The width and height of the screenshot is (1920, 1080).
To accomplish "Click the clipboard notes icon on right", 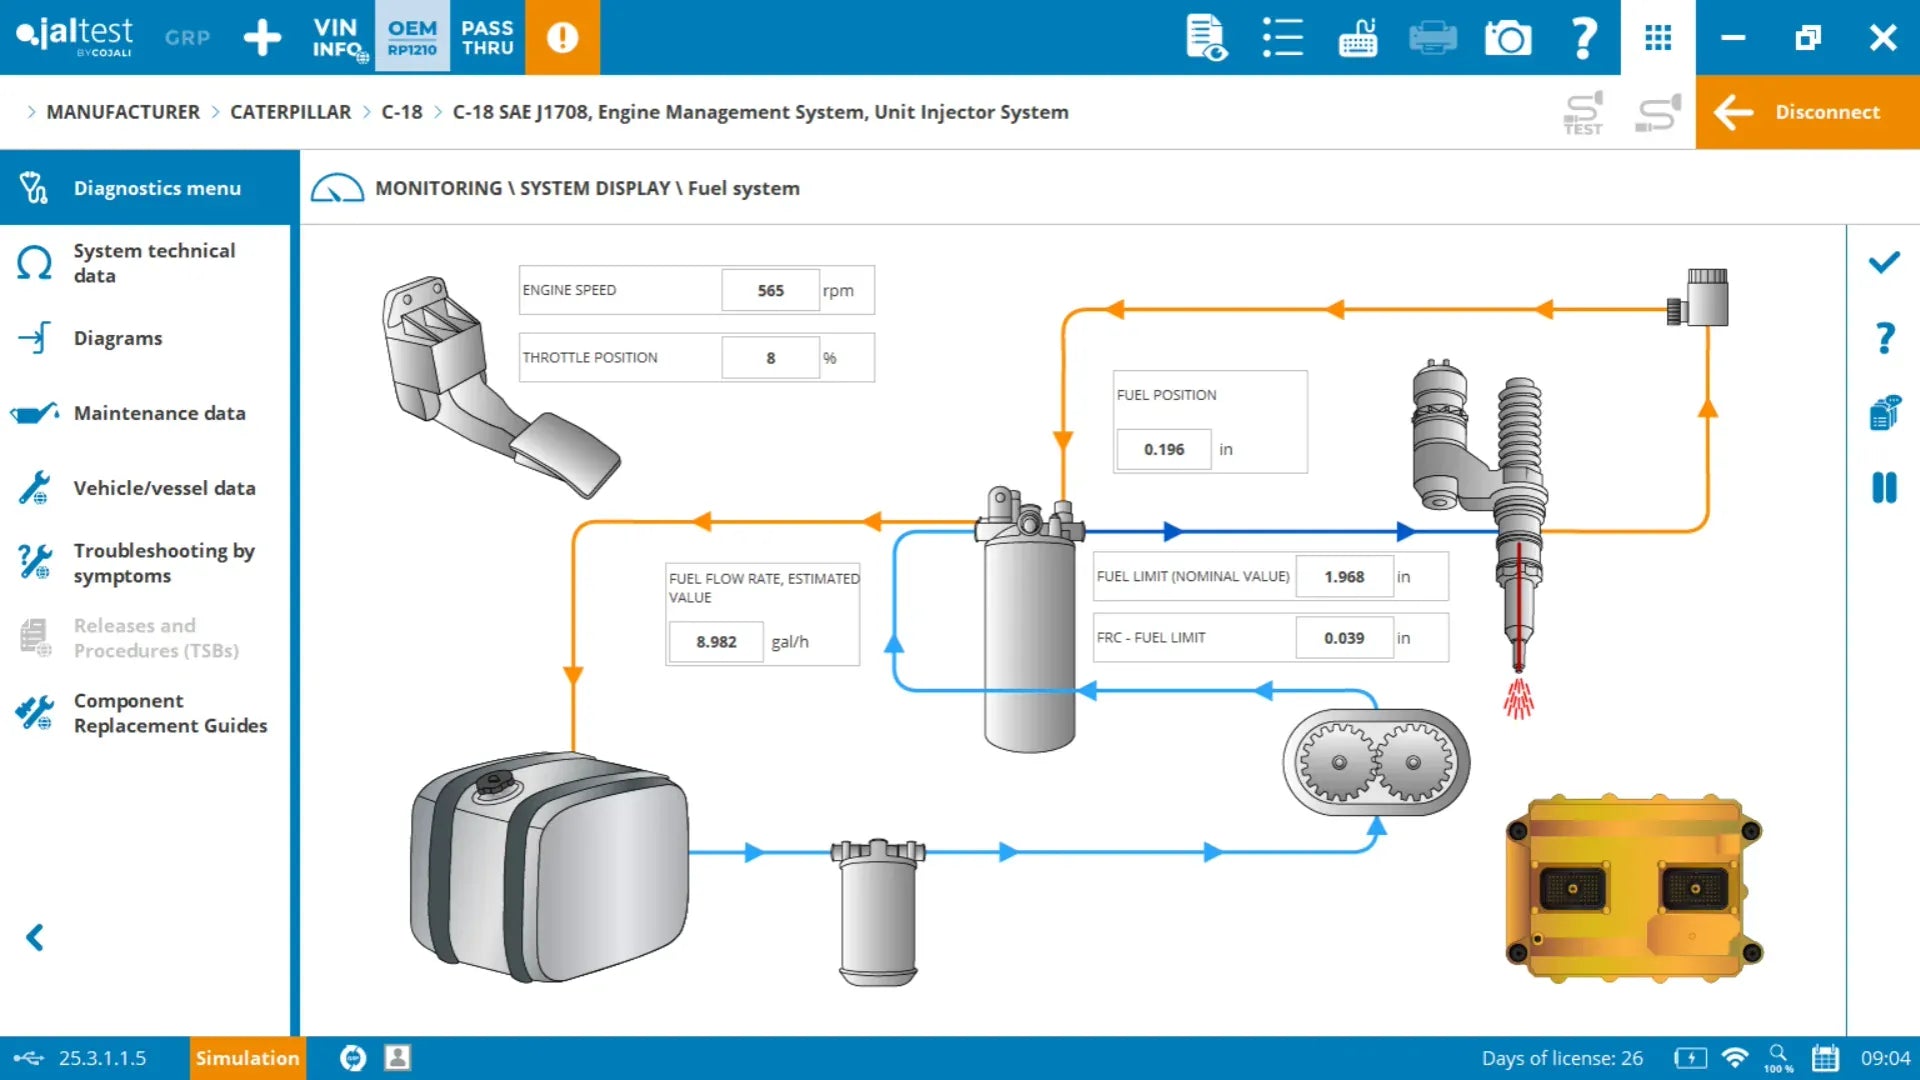I will pos(1884,413).
